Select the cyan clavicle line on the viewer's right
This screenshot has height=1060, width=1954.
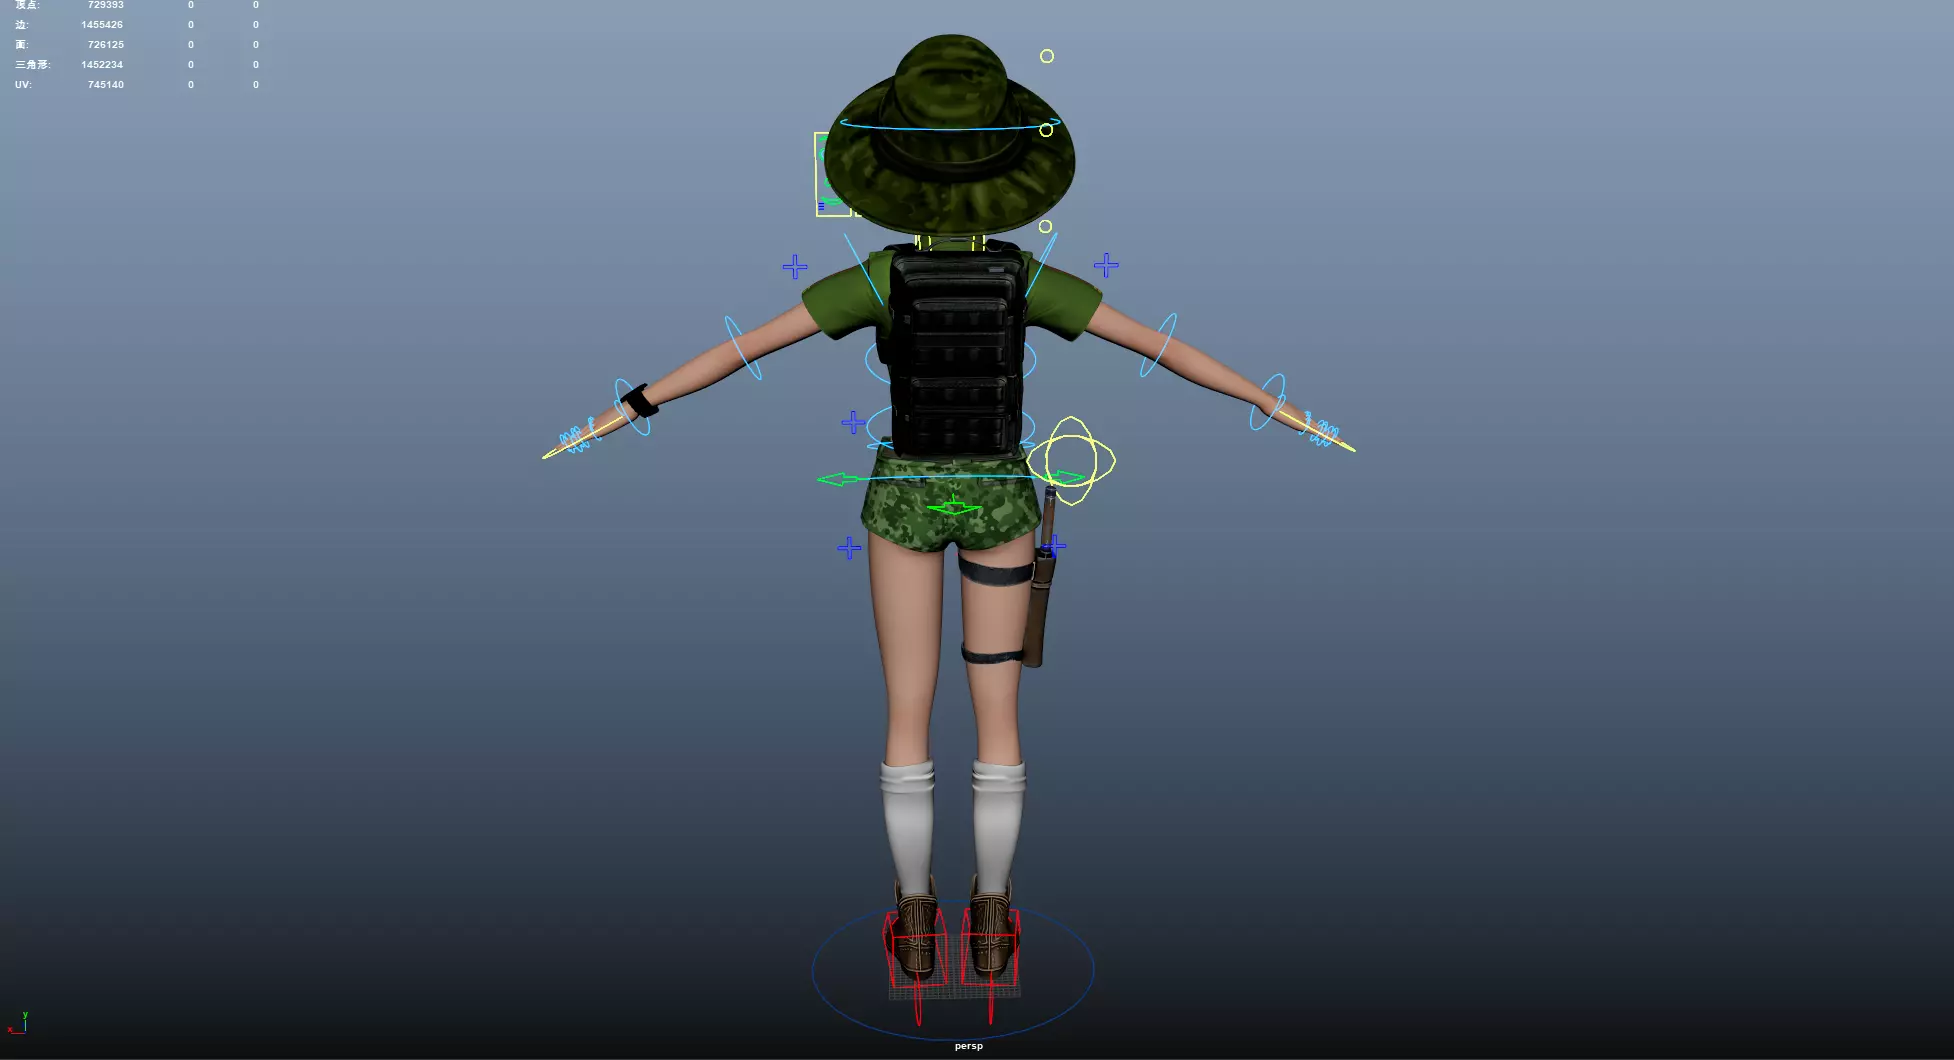1041,264
